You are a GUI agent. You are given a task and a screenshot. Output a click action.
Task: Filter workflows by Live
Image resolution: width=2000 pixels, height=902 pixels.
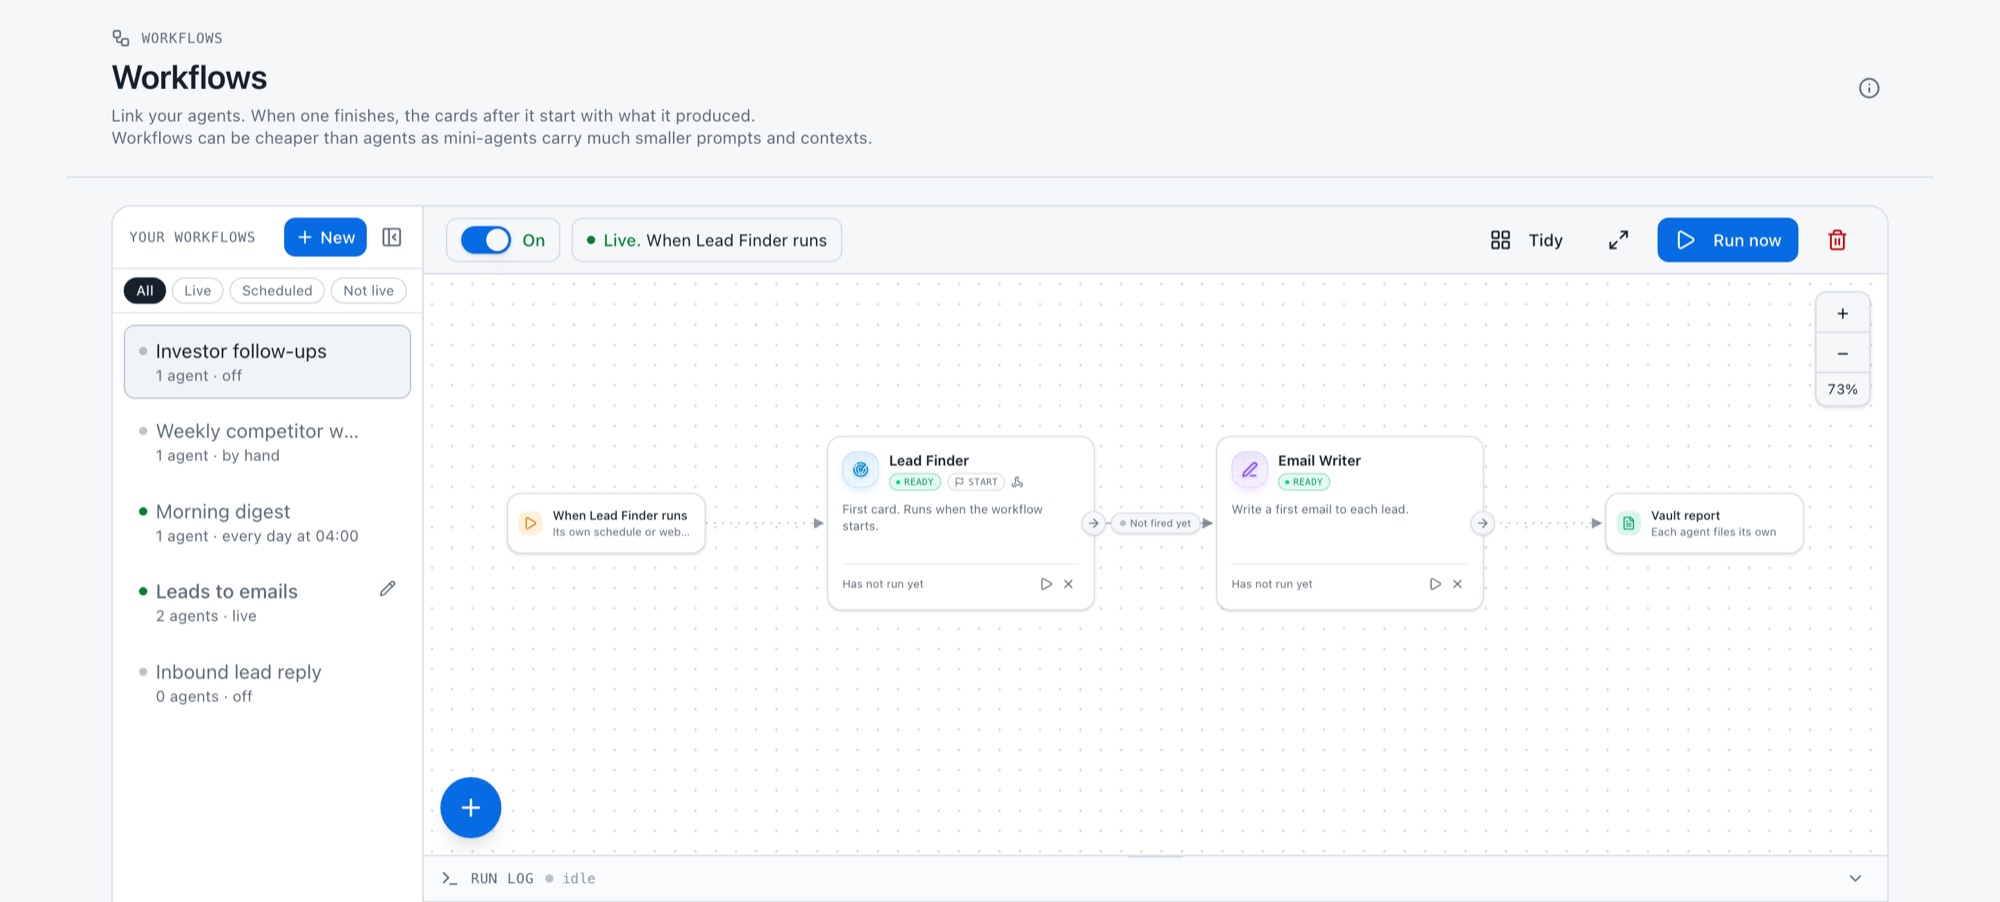(x=197, y=291)
